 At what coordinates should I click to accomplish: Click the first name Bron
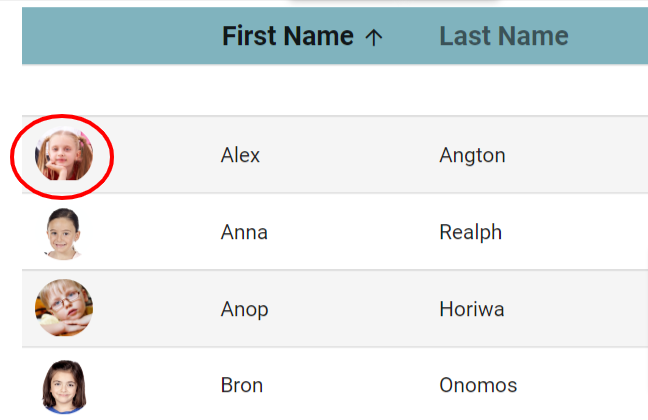click(x=242, y=385)
